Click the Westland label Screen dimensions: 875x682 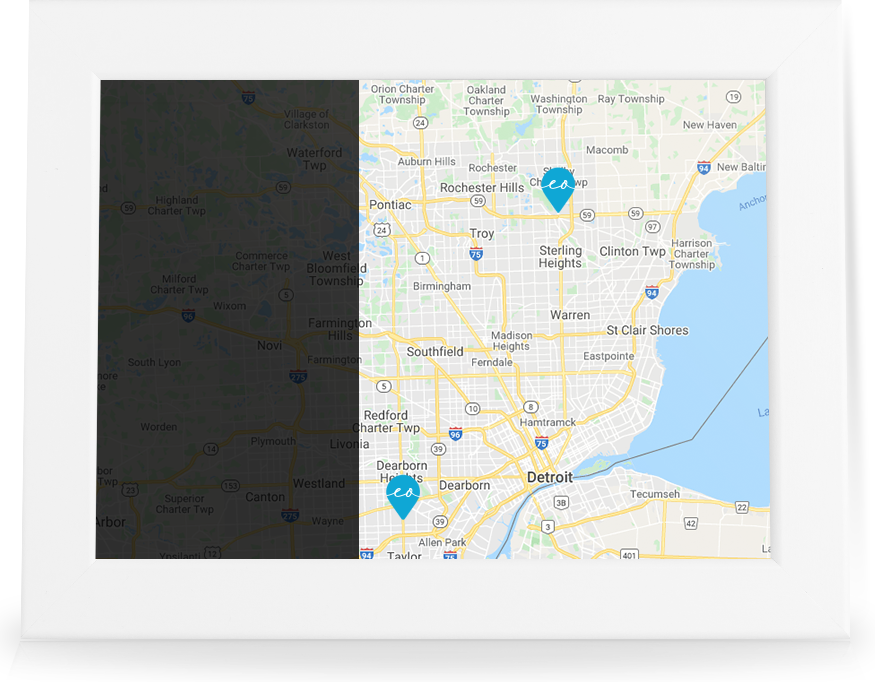pyautogui.click(x=319, y=483)
